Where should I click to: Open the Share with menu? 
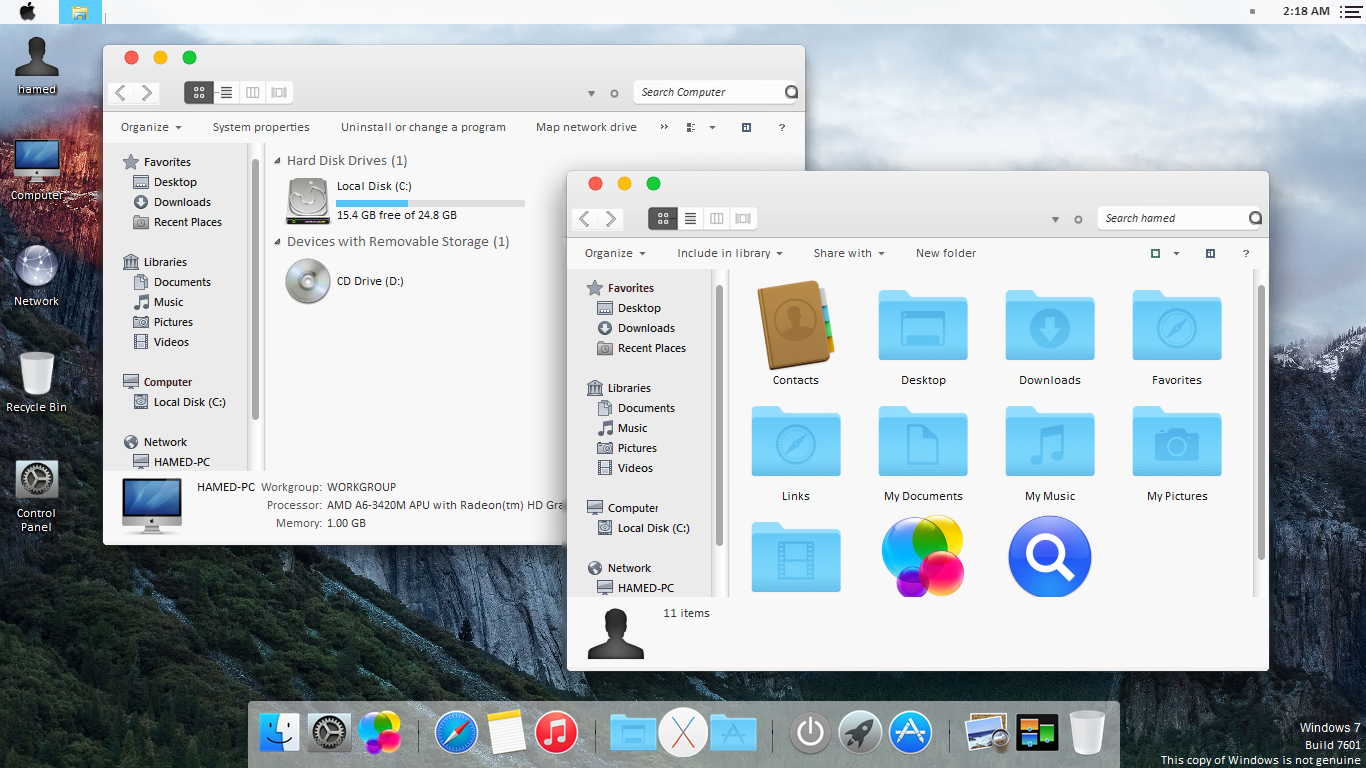point(847,253)
